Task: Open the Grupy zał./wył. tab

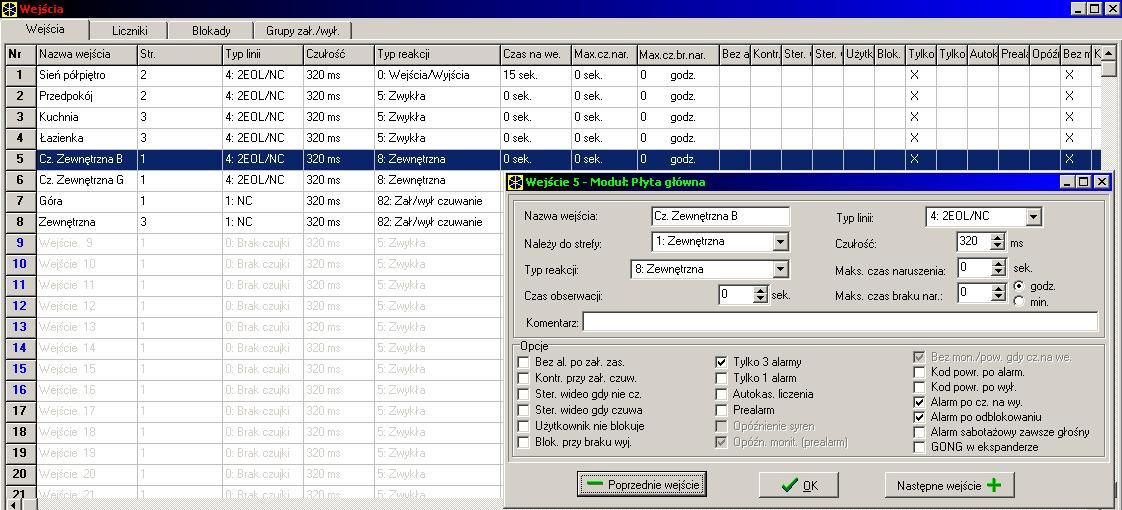Action: [x=303, y=31]
